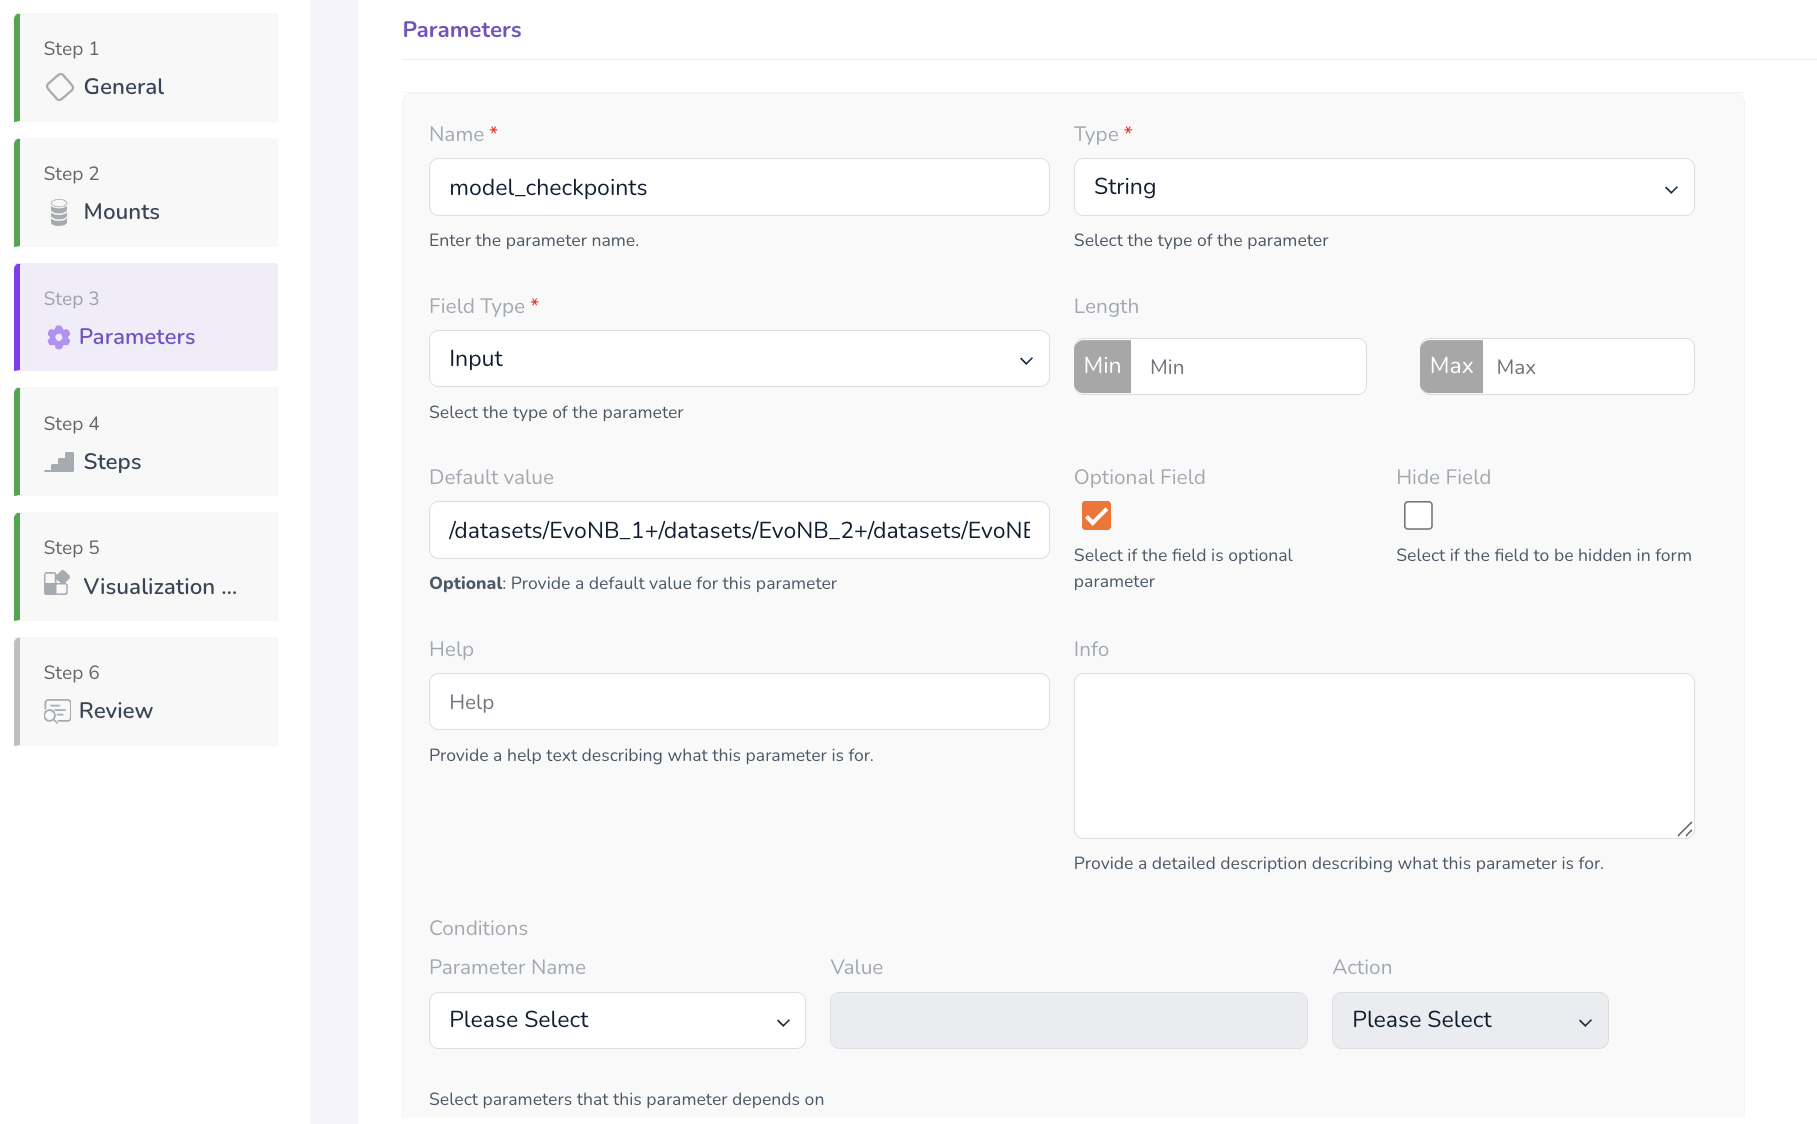Image resolution: width=1817 pixels, height=1124 pixels.
Task: Enable the Hide Field checkbox
Action: [1417, 516]
